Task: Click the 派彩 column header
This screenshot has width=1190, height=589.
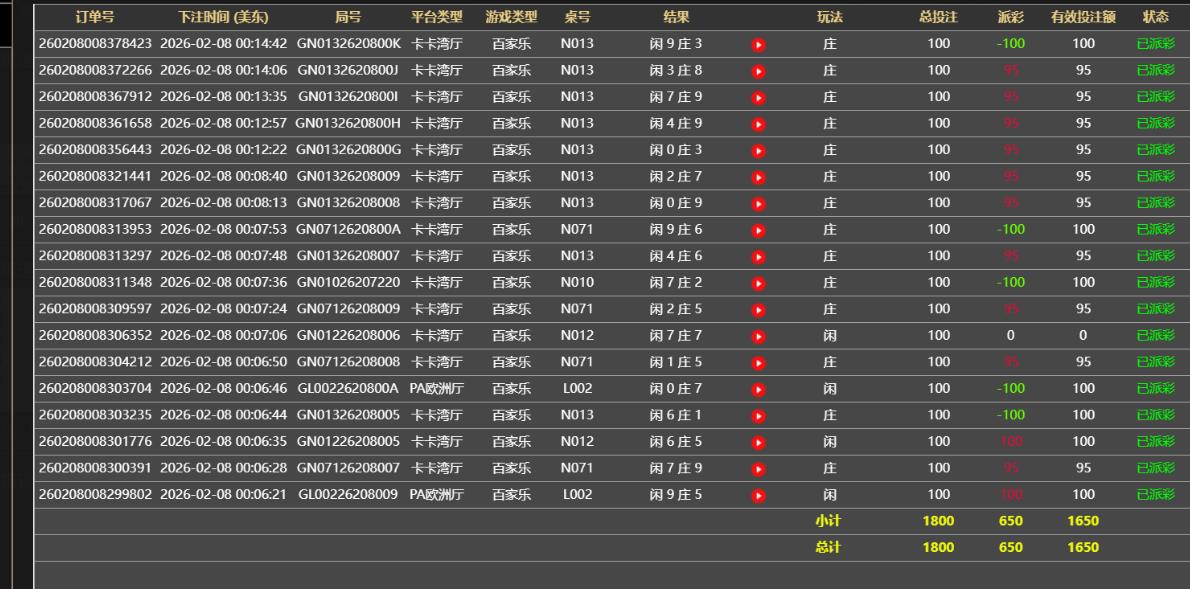Action: [x=1011, y=17]
